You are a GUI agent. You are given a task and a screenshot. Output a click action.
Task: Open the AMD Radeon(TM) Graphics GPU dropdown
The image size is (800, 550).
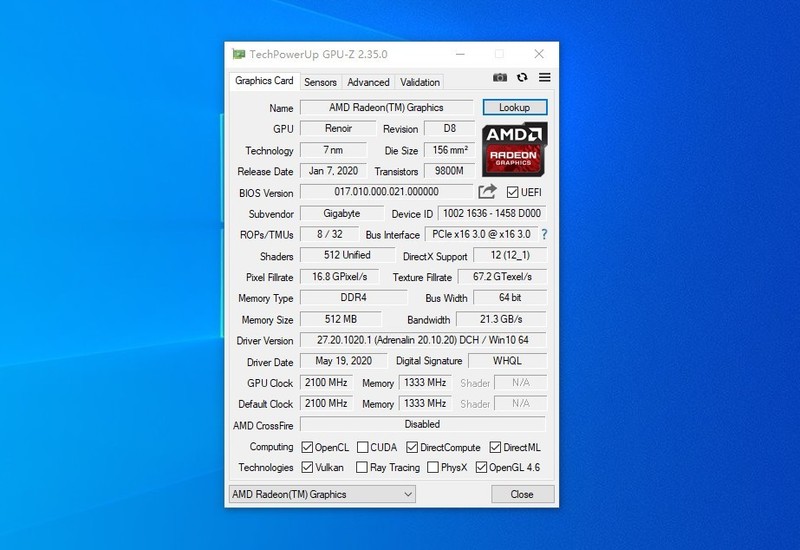(322, 494)
